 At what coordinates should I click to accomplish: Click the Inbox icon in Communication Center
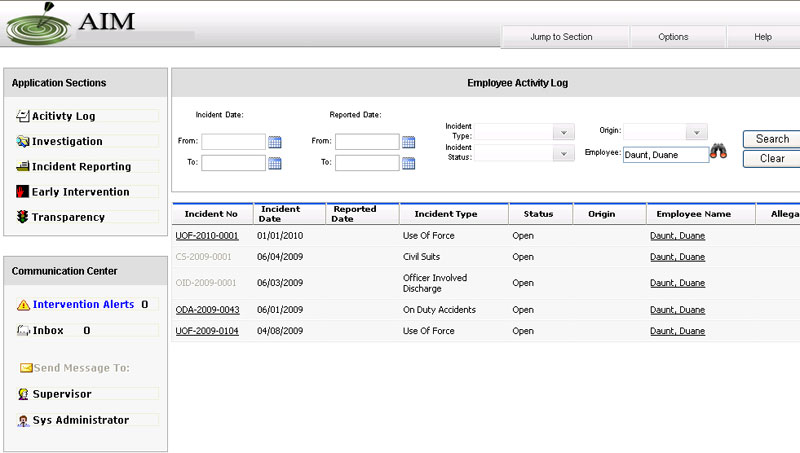coord(23,330)
